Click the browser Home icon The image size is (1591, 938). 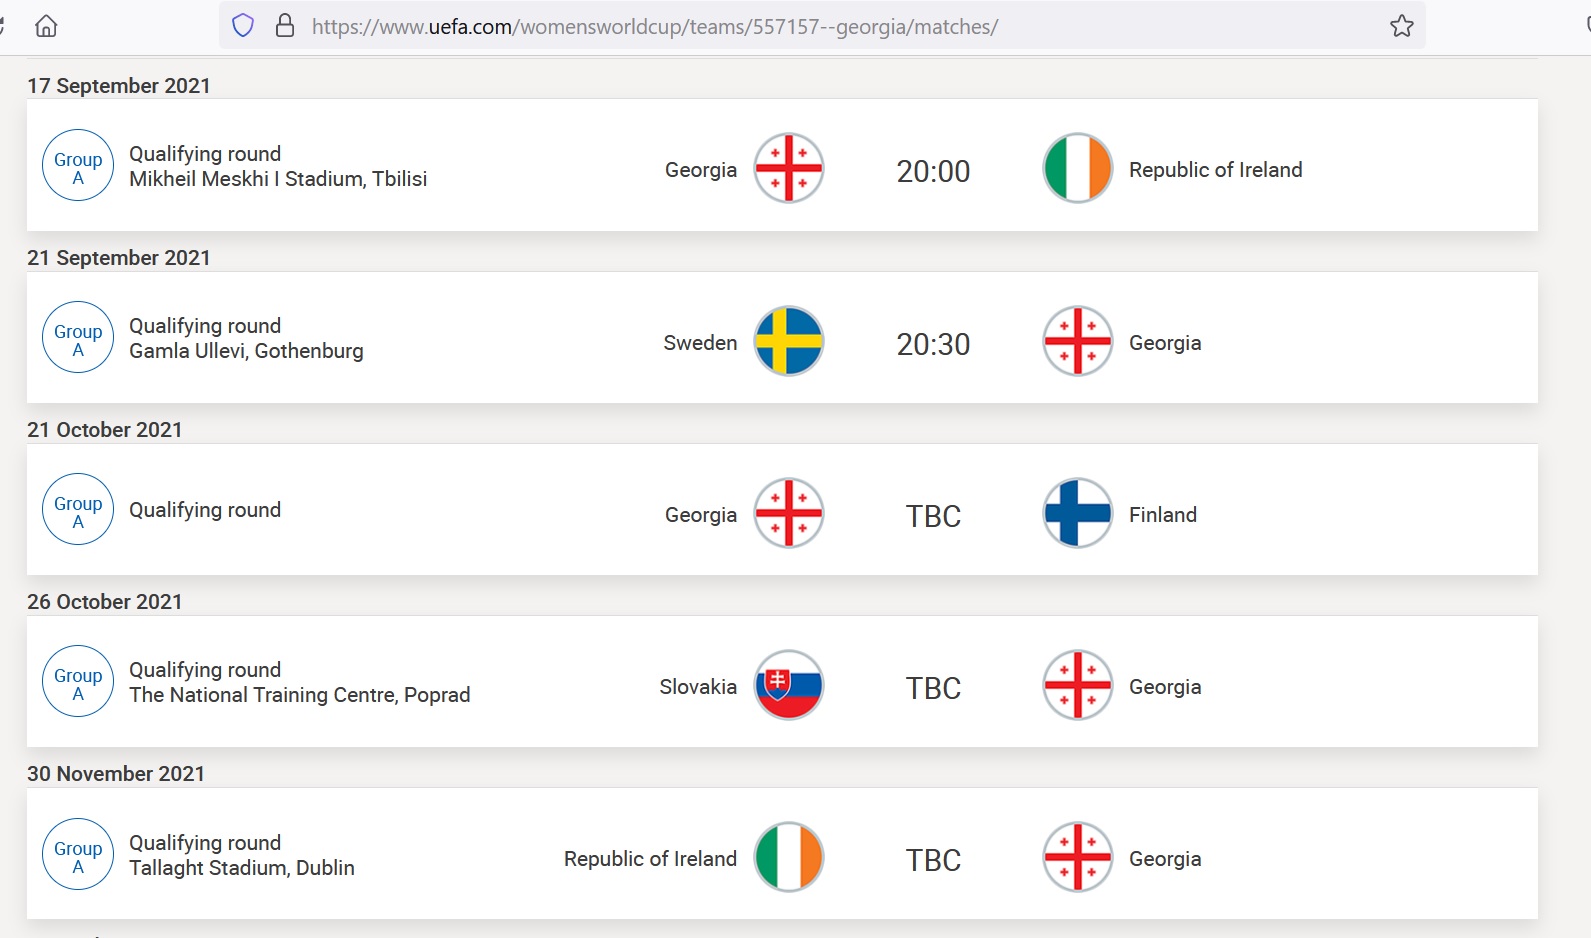tap(46, 26)
